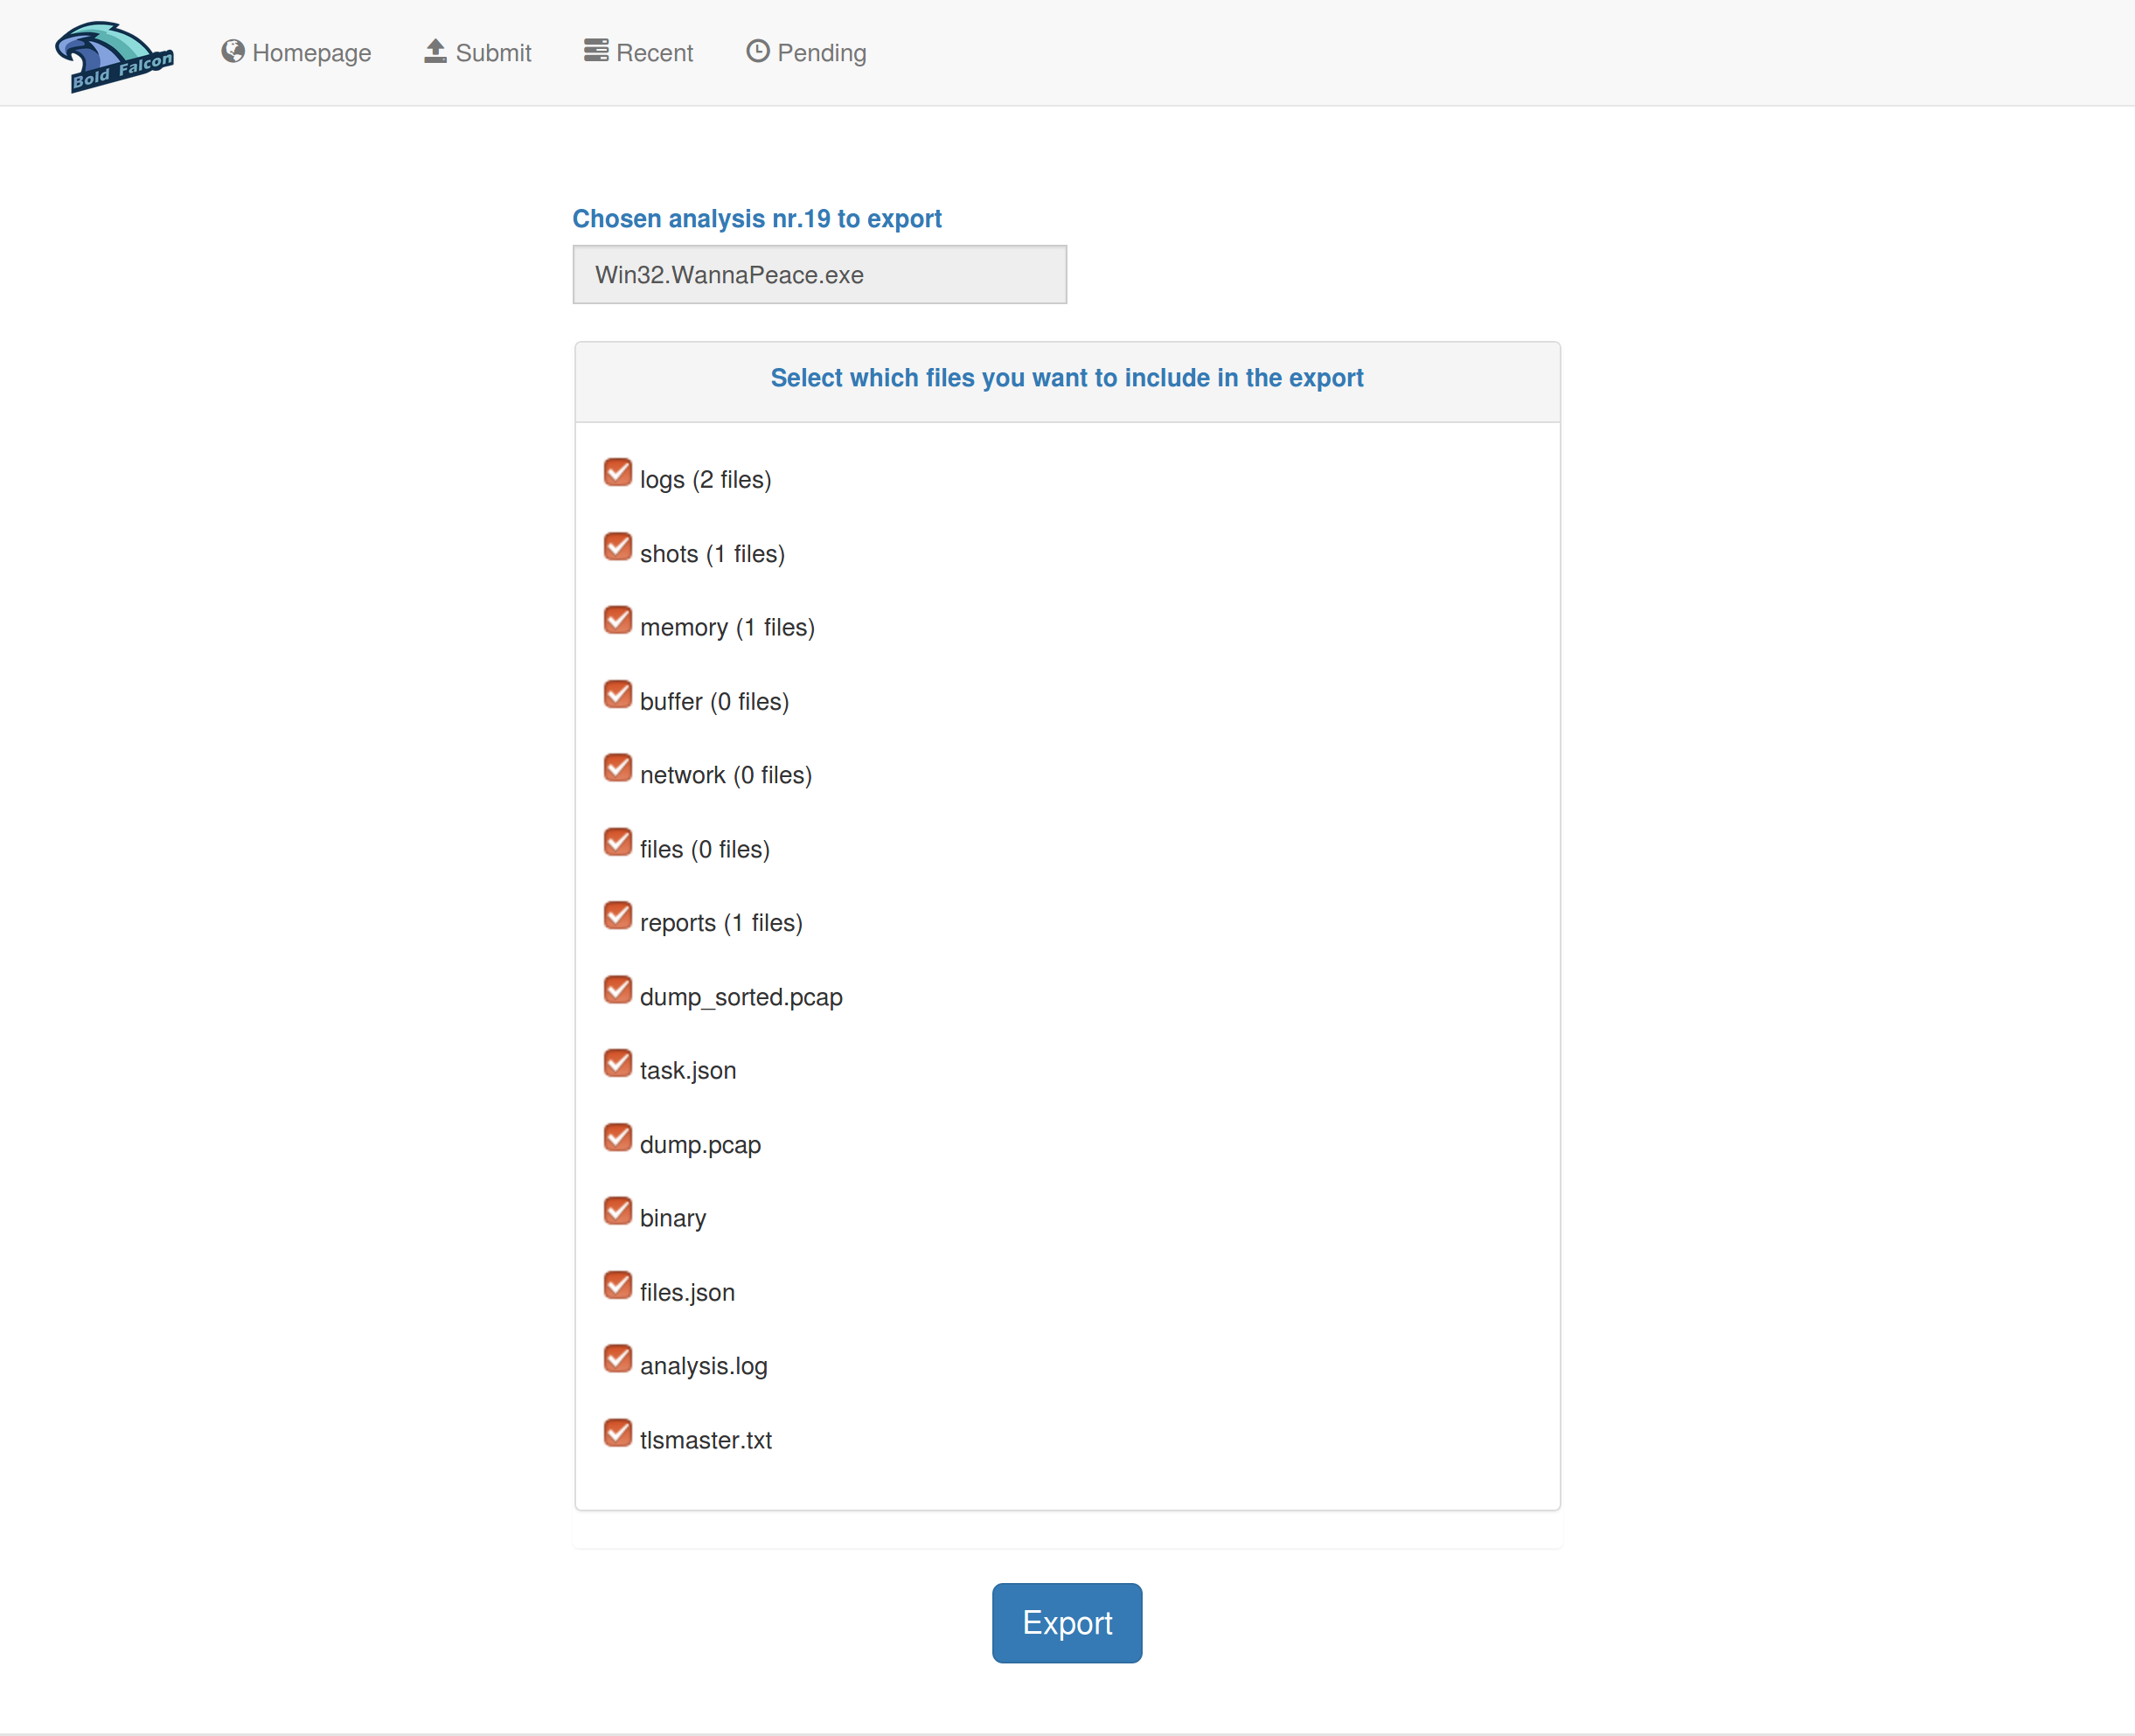Open the Recent analyses page
The width and height of the screenshot is (2135, 1736).
639,52
